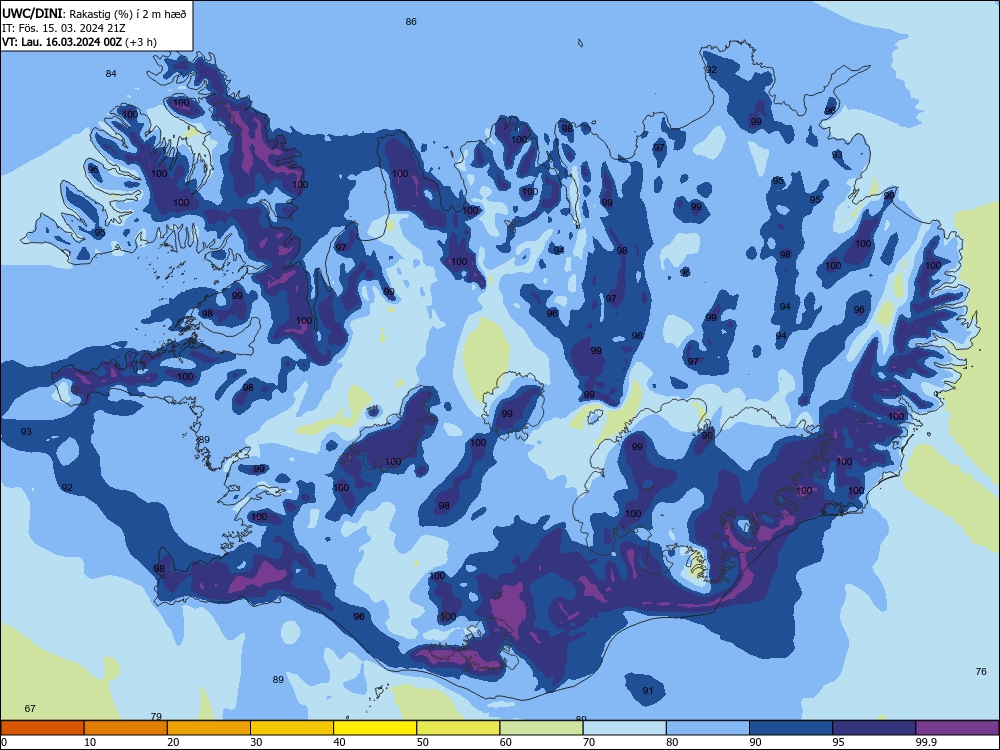This screenshot has width=1000, height=750.
Task: Select the legend tick label 80
Action: (672, 742)
